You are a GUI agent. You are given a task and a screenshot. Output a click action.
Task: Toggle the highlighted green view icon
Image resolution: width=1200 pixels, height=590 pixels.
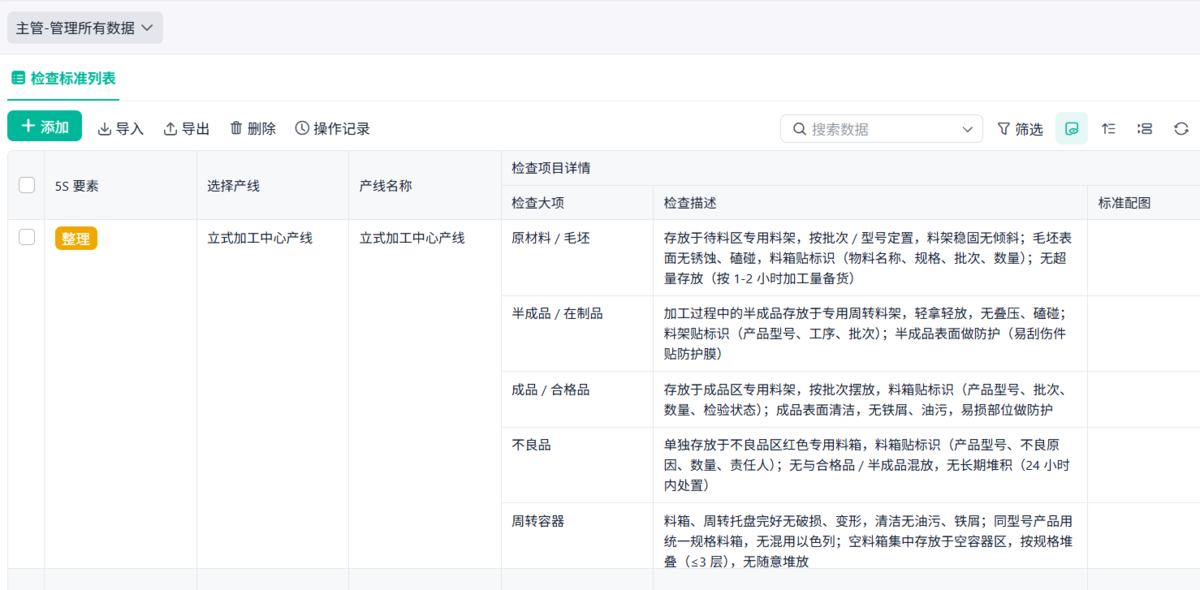(x=1072, y=129)
